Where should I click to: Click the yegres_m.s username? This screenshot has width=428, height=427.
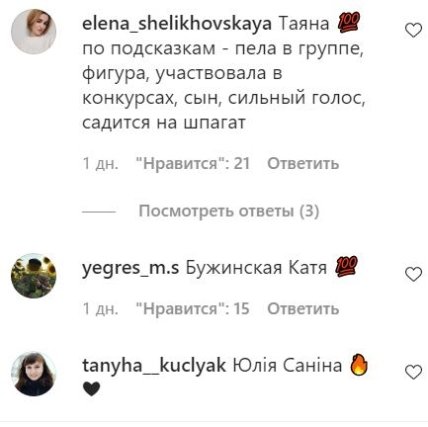click(x=130, y=268)
